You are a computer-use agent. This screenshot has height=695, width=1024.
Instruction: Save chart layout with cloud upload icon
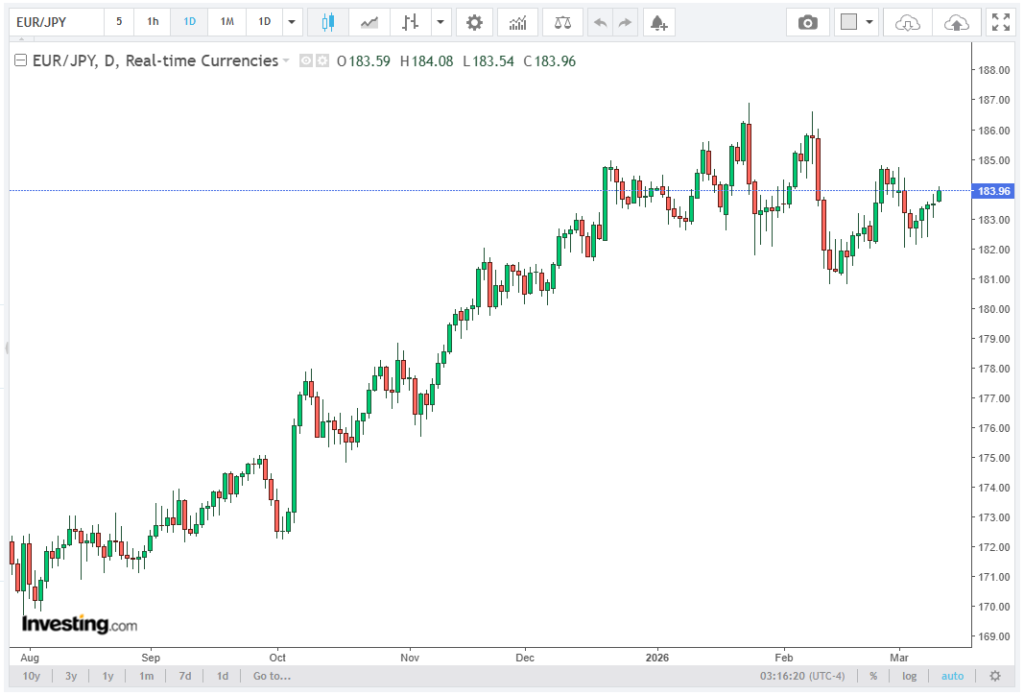coord(956,22)
